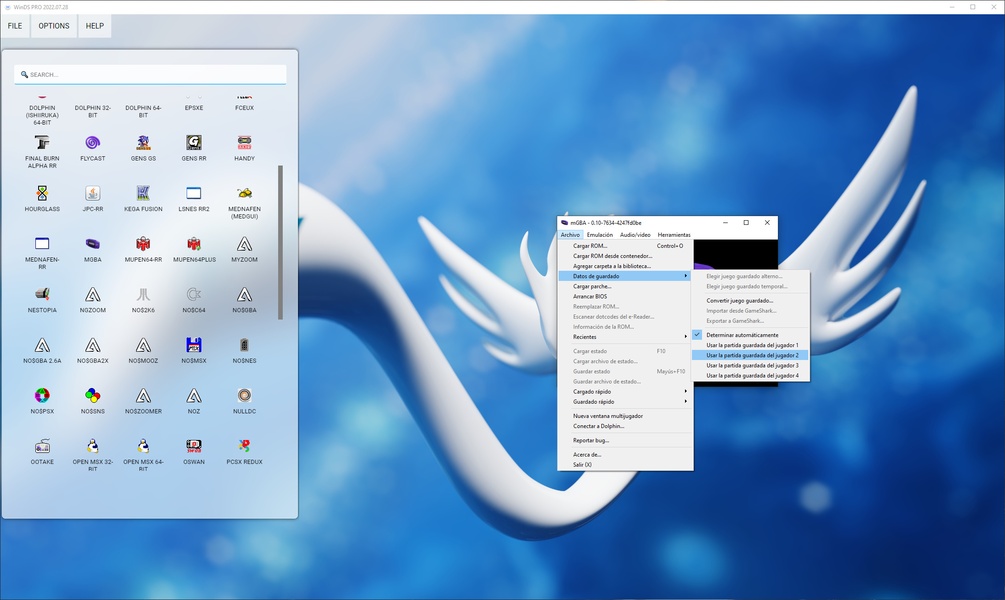Open the Kega Fusion emulator
Screen dimensions: 1005x600
[x=143, y=193]
